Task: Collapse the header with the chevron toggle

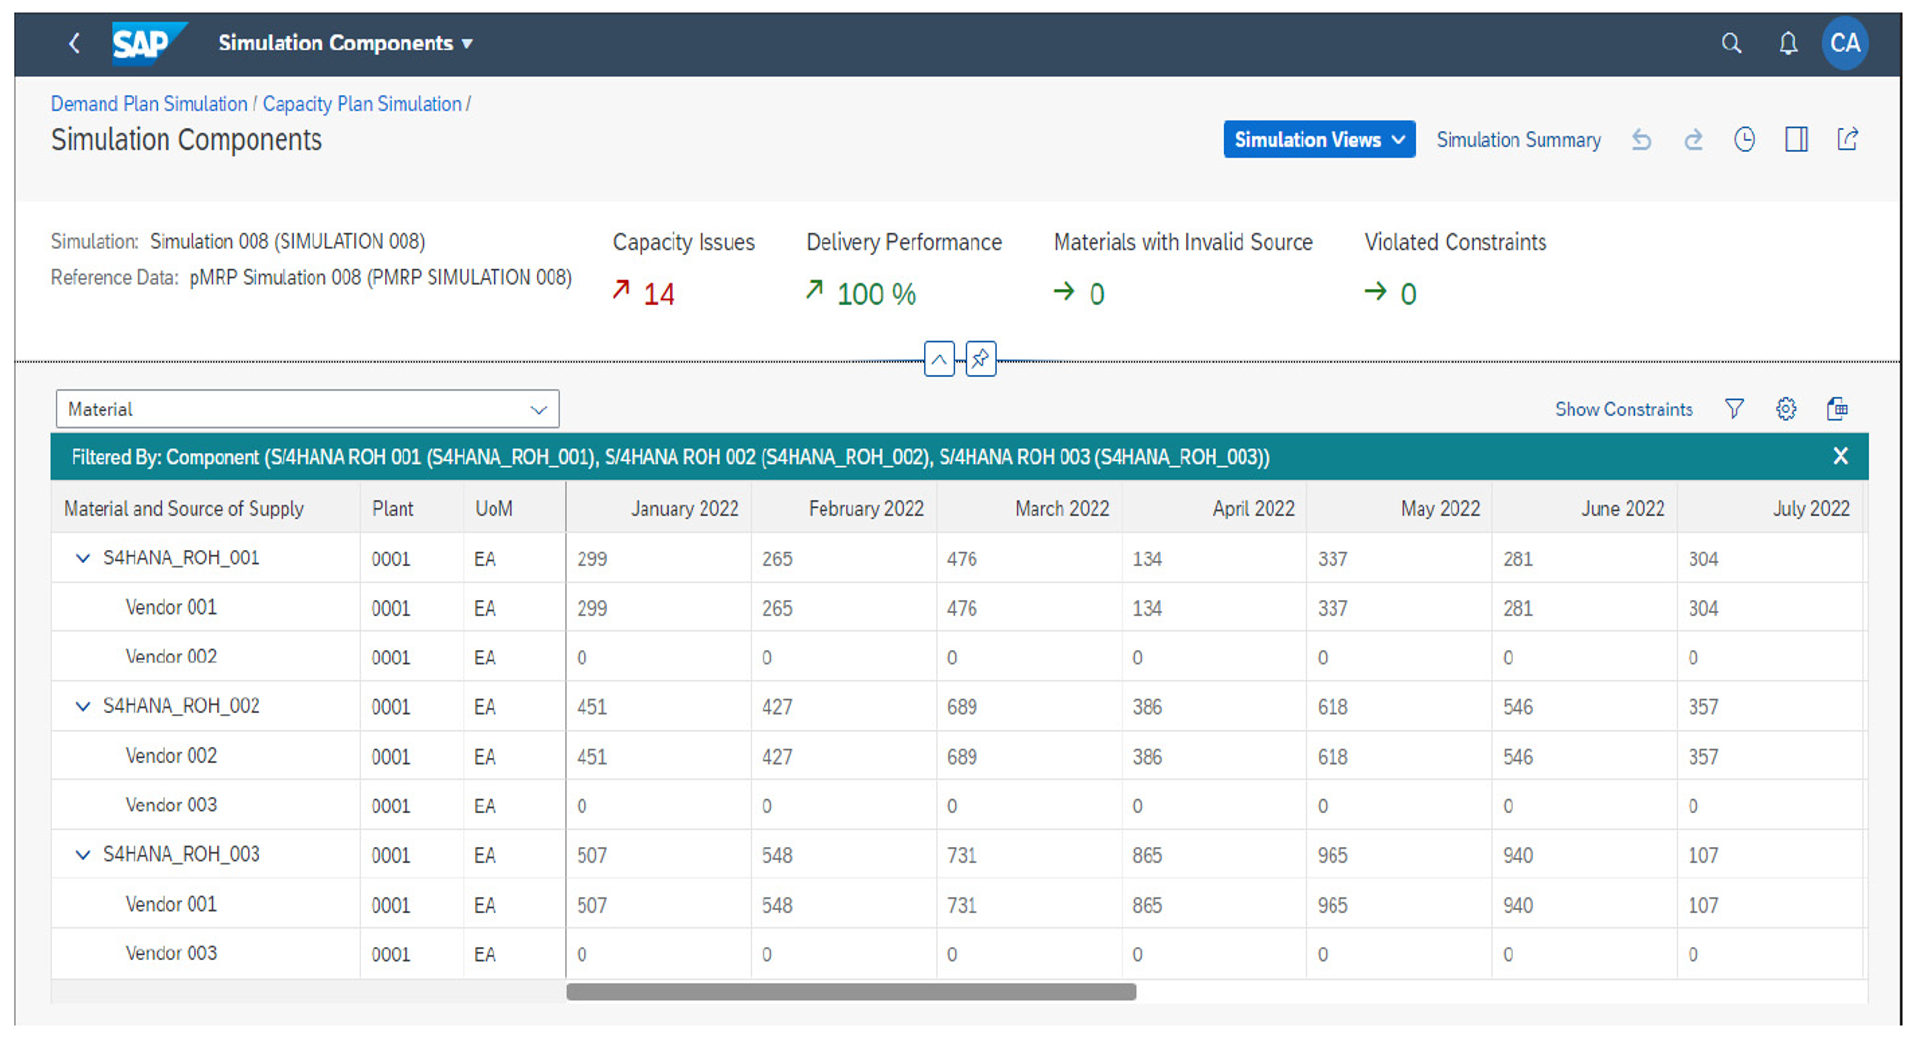Action: tap(939, 359)
